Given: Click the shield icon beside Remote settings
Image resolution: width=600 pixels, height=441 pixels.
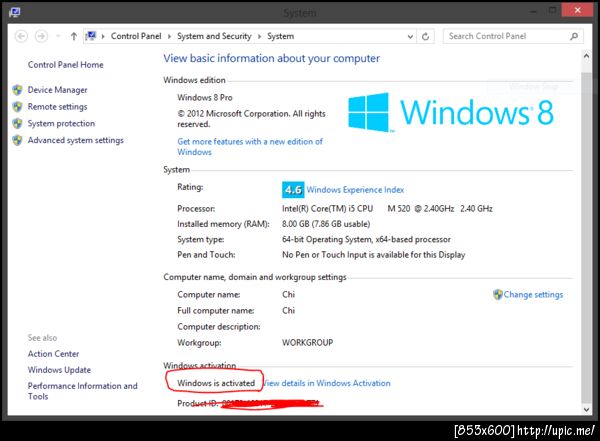Looking at the screenshot, I should coord(17,107).
